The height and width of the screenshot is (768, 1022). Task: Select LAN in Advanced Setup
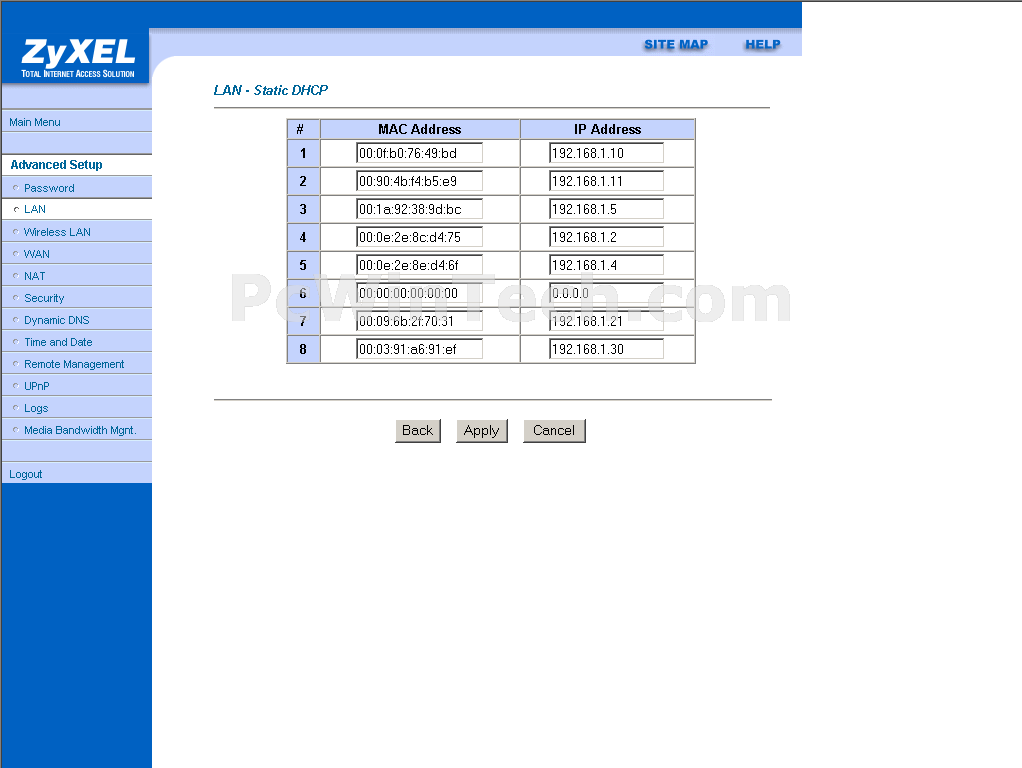(35, 209)
